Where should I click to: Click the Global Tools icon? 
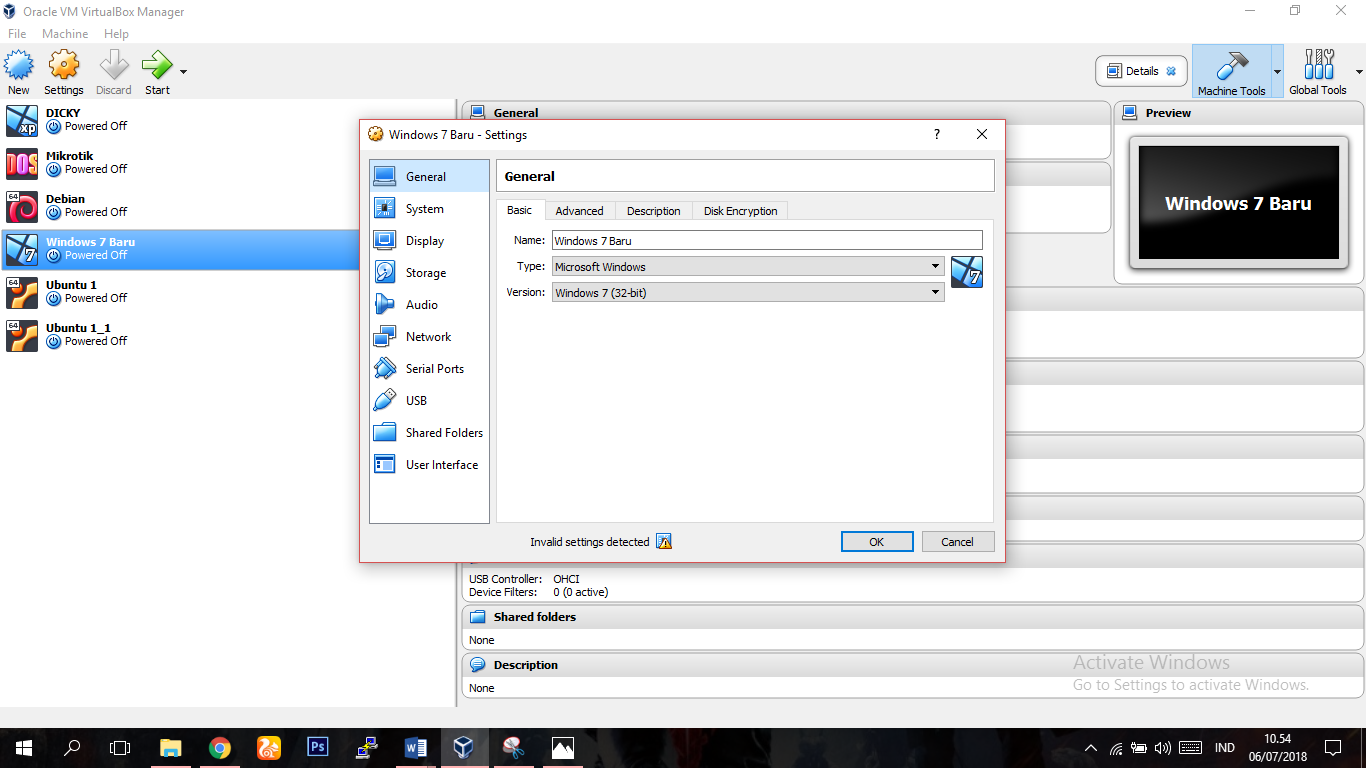[1318, 72]
